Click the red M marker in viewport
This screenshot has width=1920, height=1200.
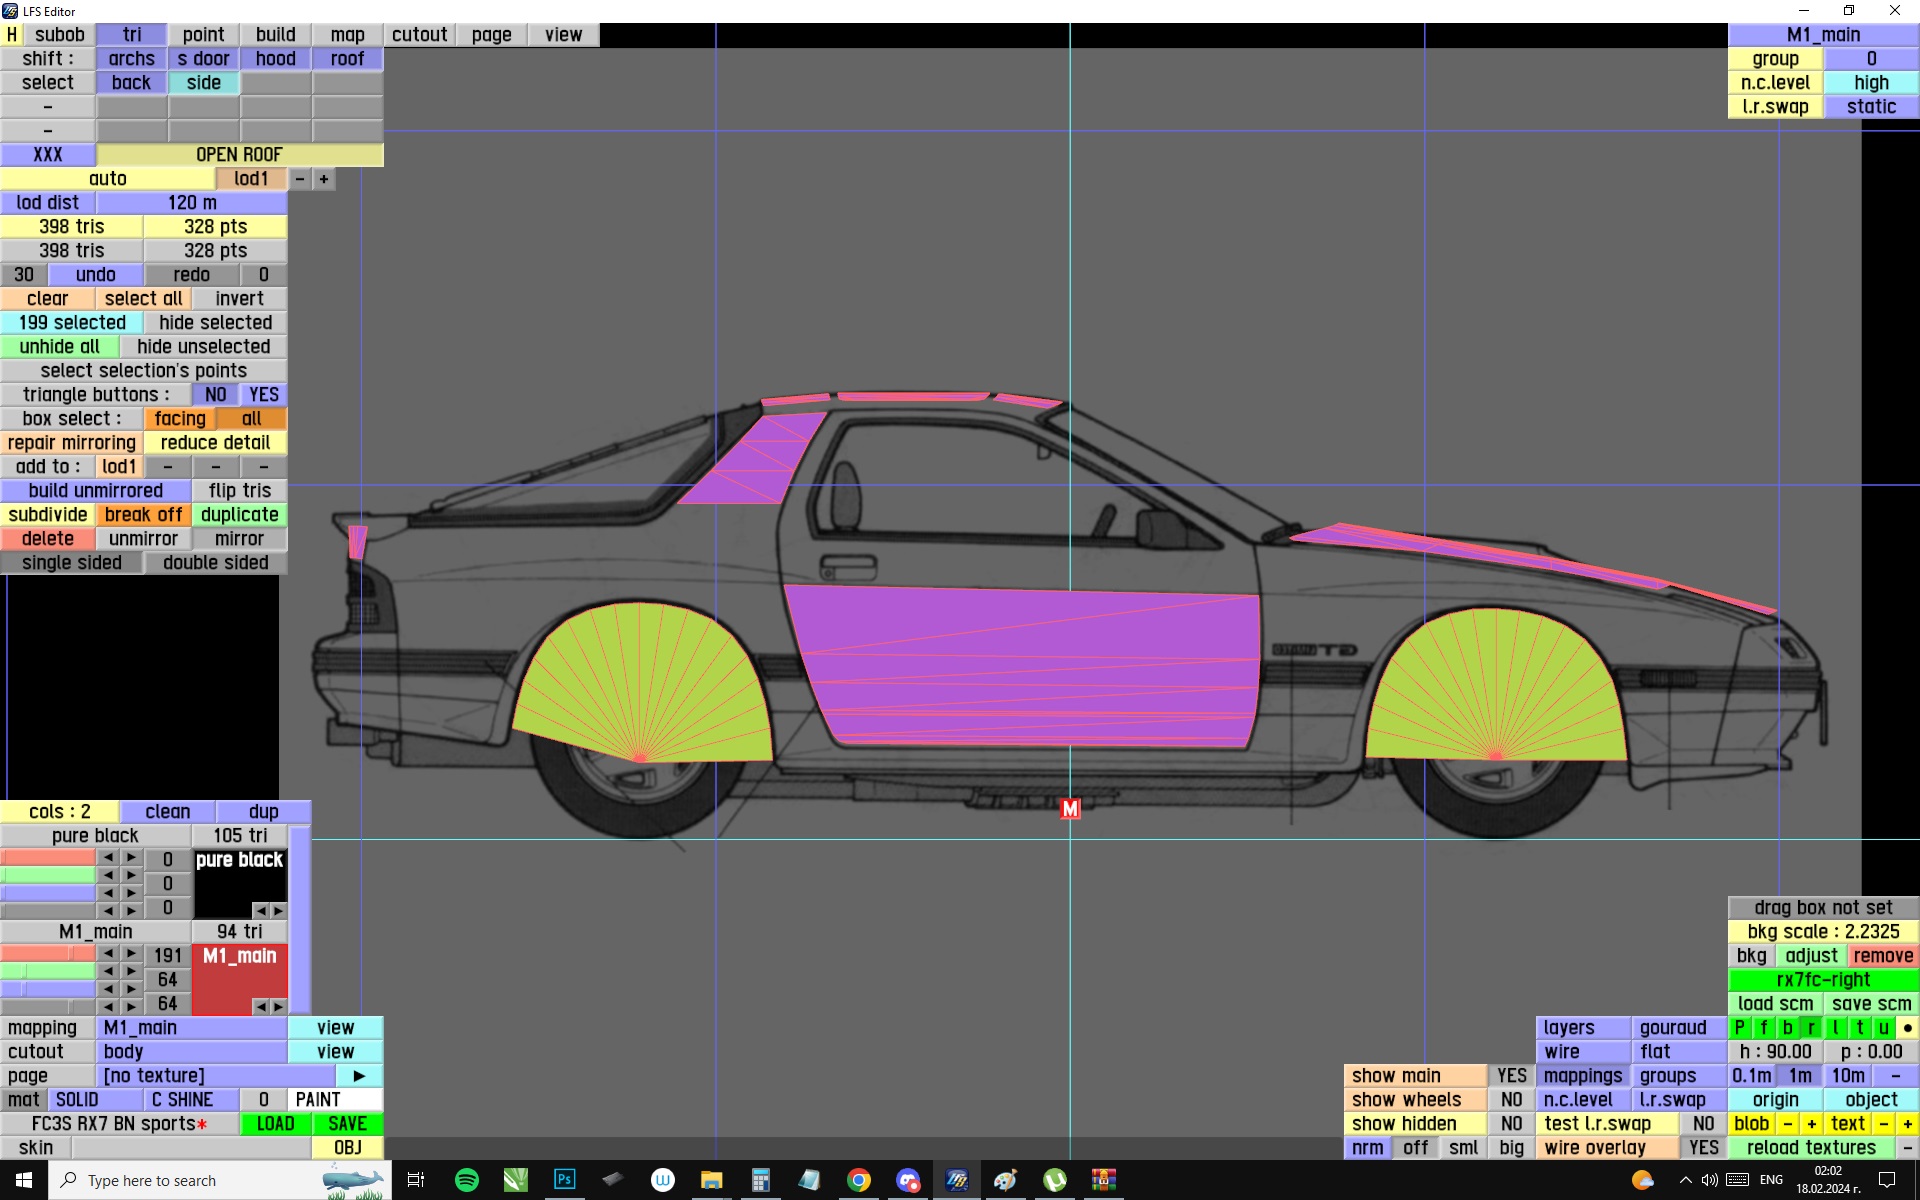coord(1070,809)
